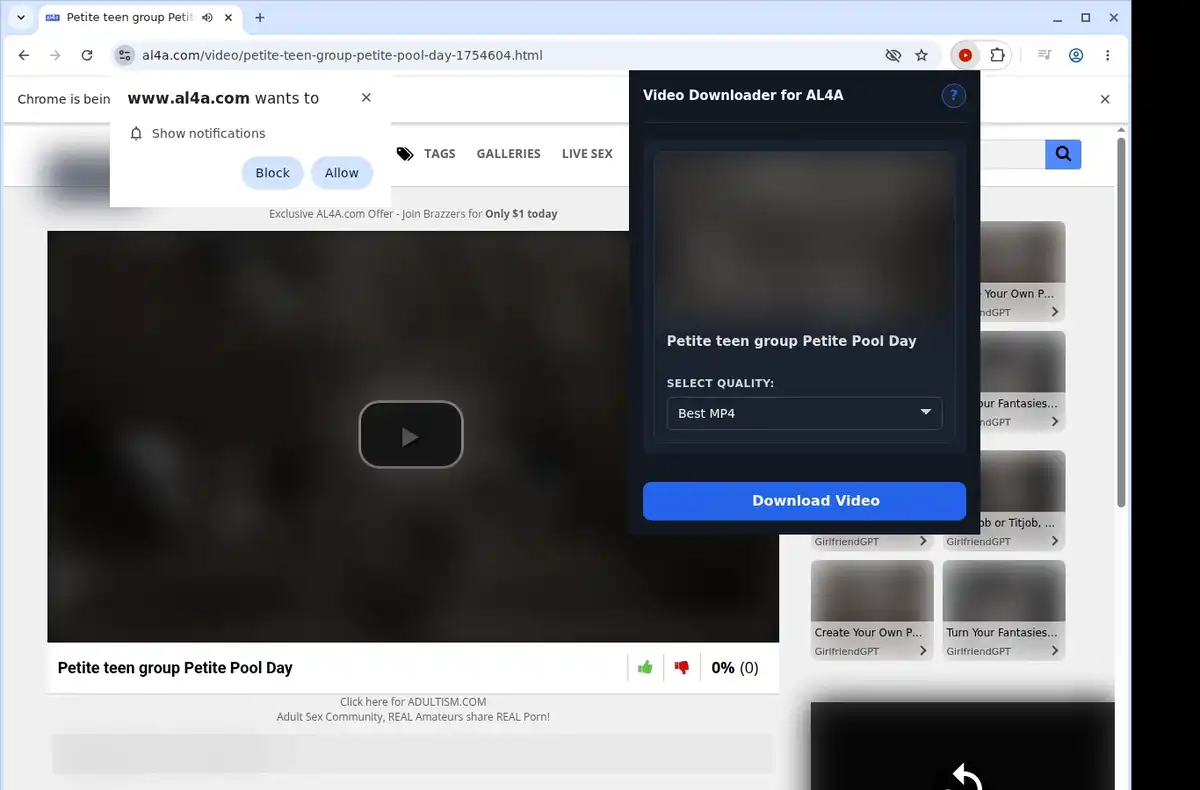Viewport: 1200px width, 790px height.
Task: Give the video a green thumbs up
Action: click(645, 667)
